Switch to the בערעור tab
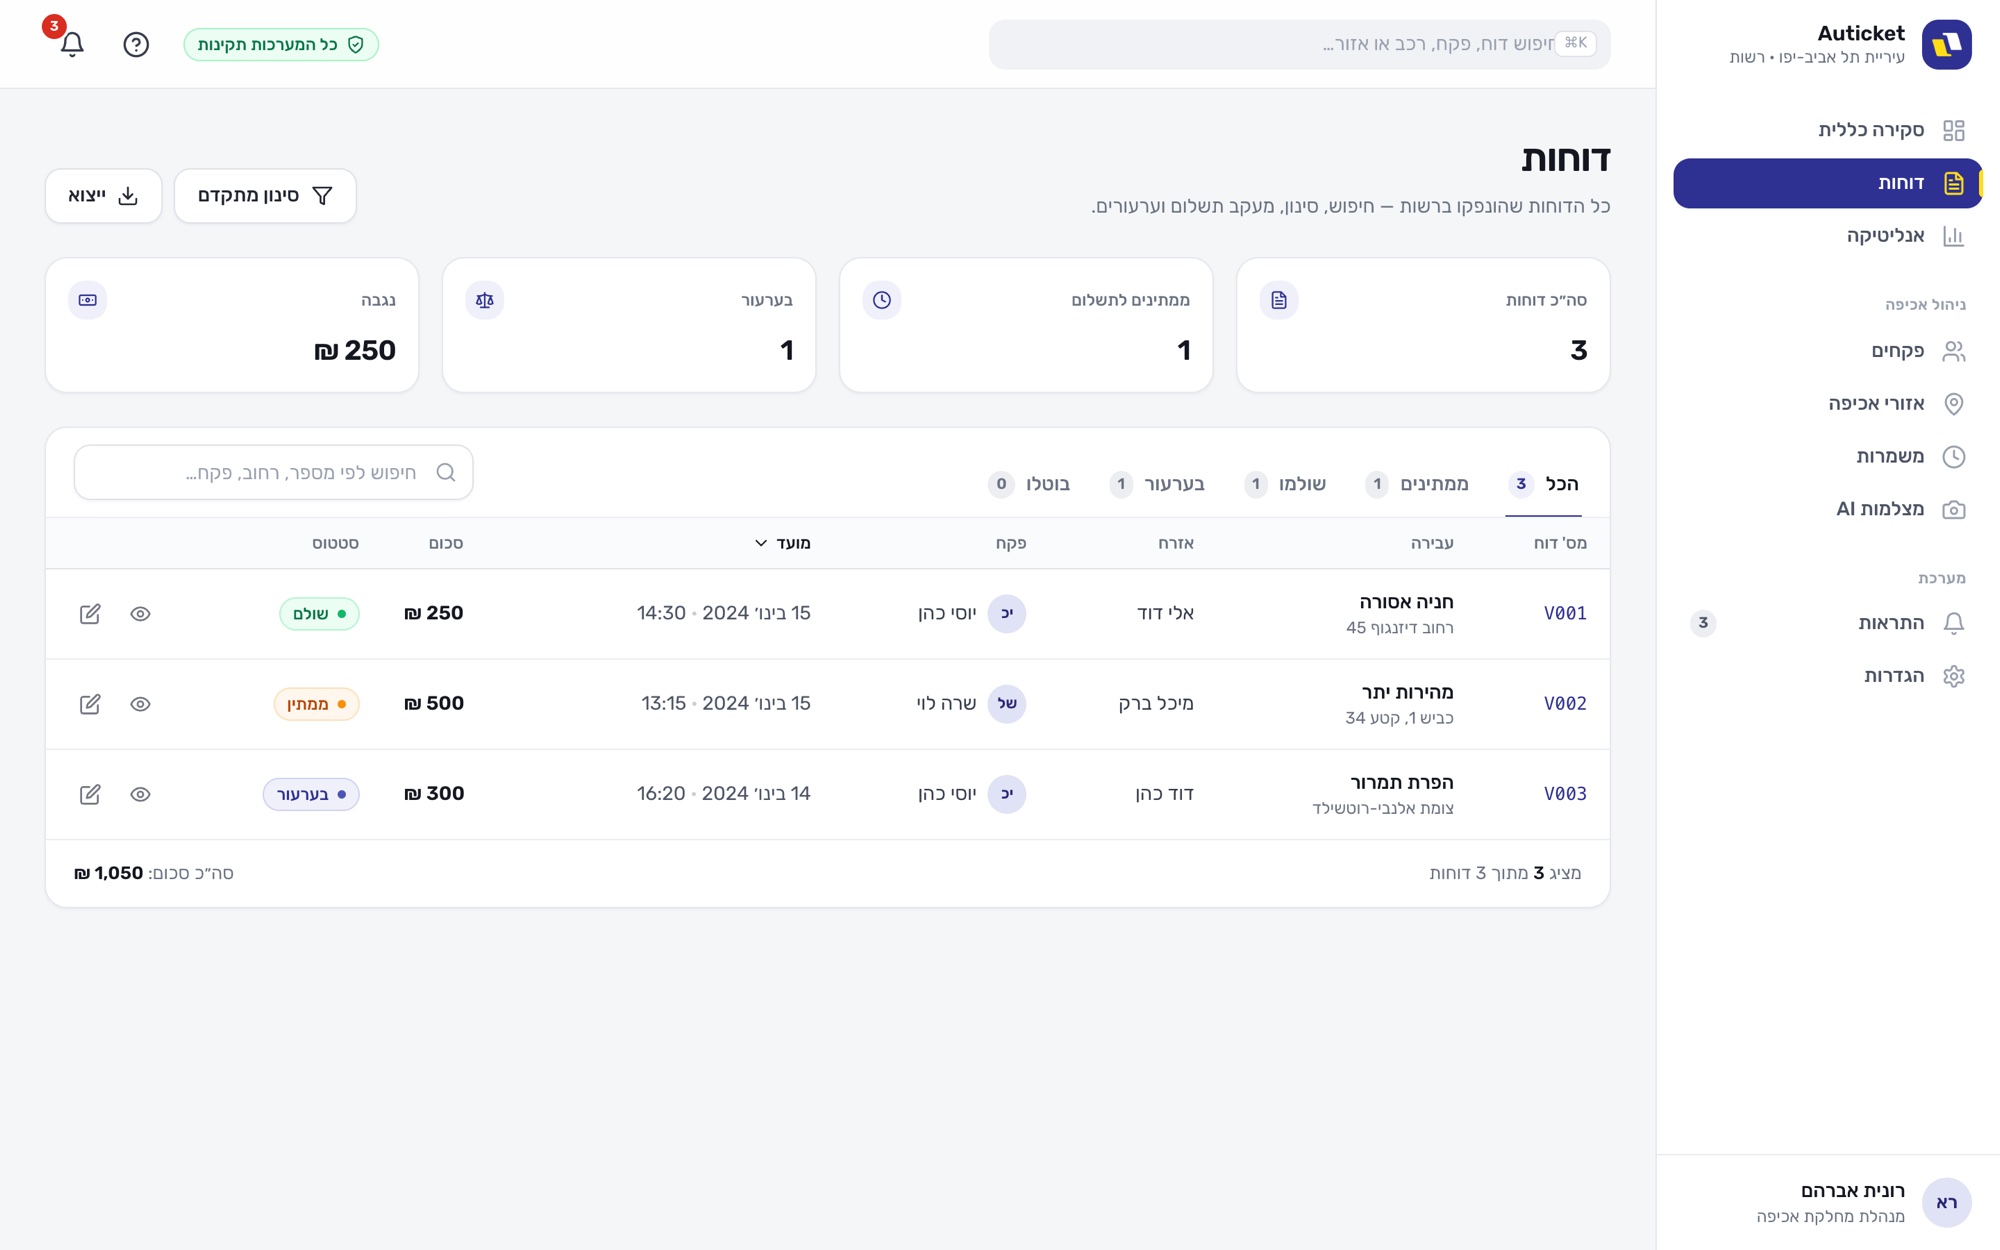 1157,484
